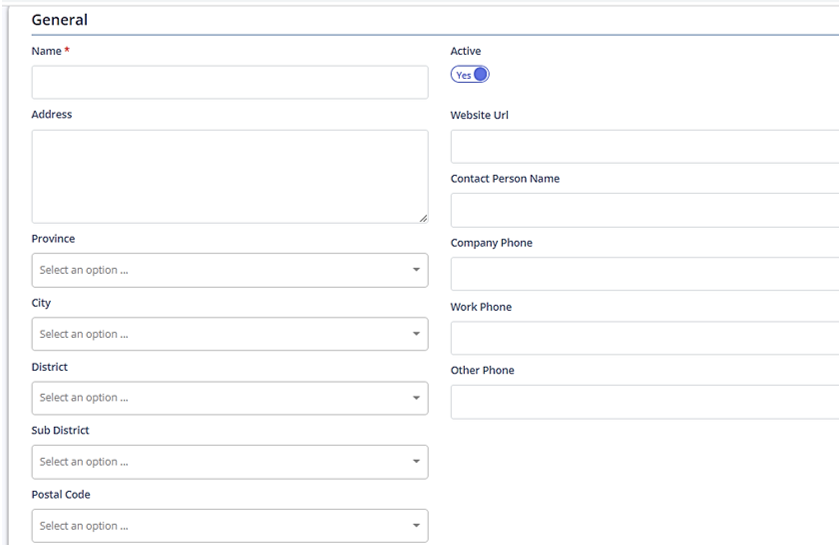The width and height of the screenshot is (839, 559).
Task: Focus the Address text area
Action: (x=230, y=177)
